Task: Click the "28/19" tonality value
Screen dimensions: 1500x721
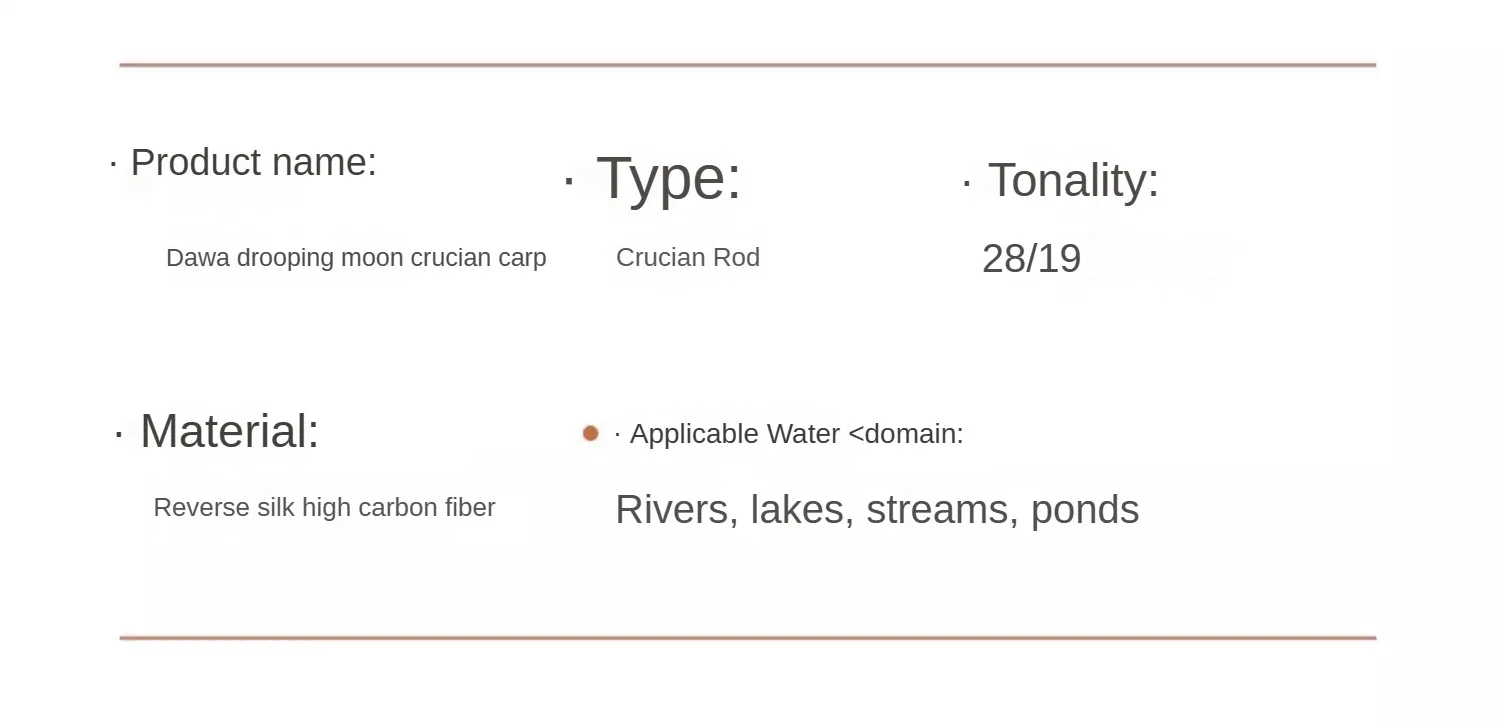Action: (x=1031, y=259)
